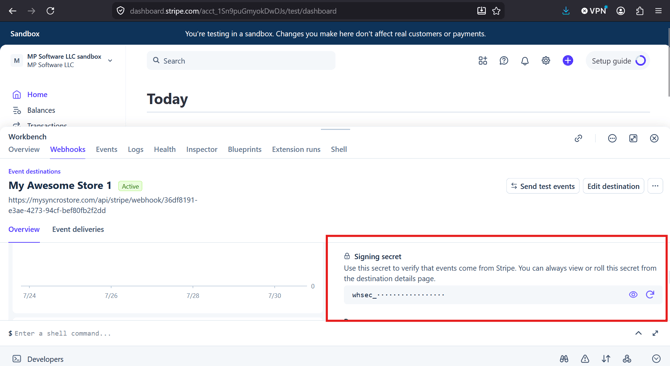Viewport: 670px width, 366px height.
Task: Click the purple plus create button
Action: click(567, 61)
